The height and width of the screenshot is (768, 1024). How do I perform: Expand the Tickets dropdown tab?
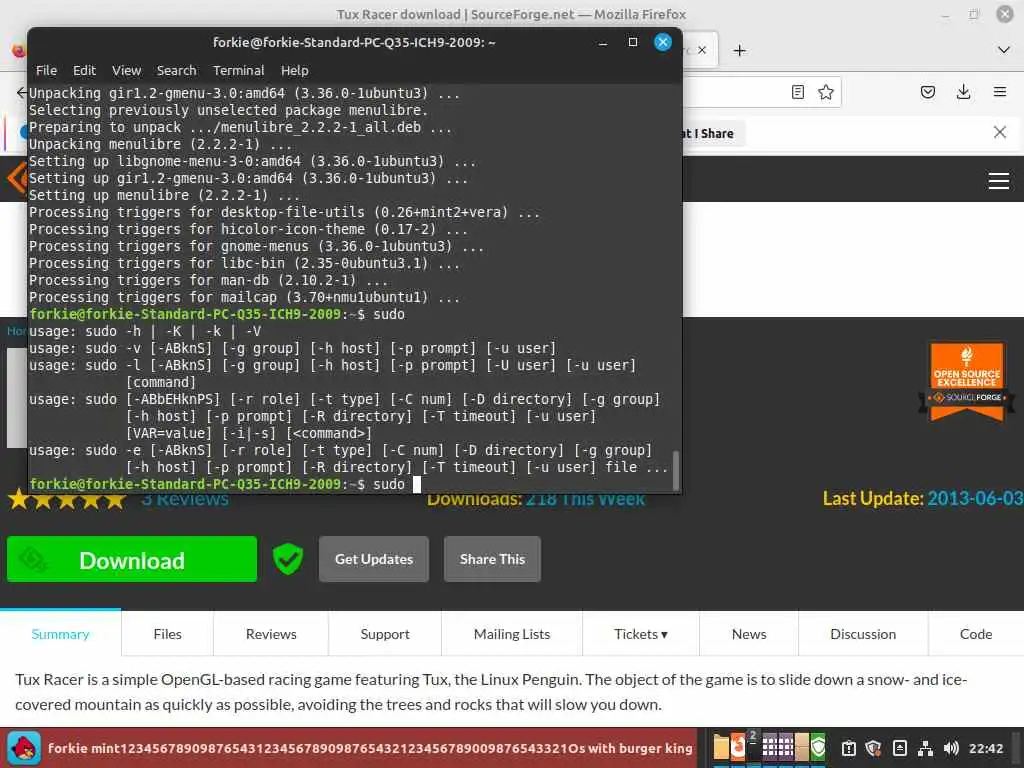(641, 634)
